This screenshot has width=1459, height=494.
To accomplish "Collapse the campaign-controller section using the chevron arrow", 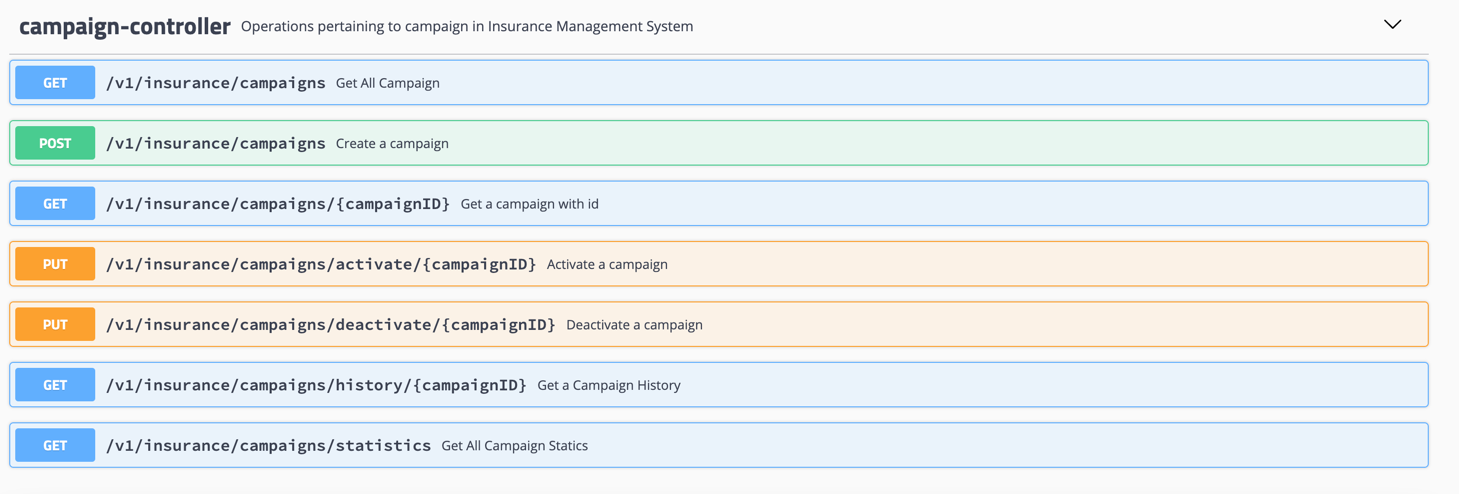I will [x=1392, y=25].
